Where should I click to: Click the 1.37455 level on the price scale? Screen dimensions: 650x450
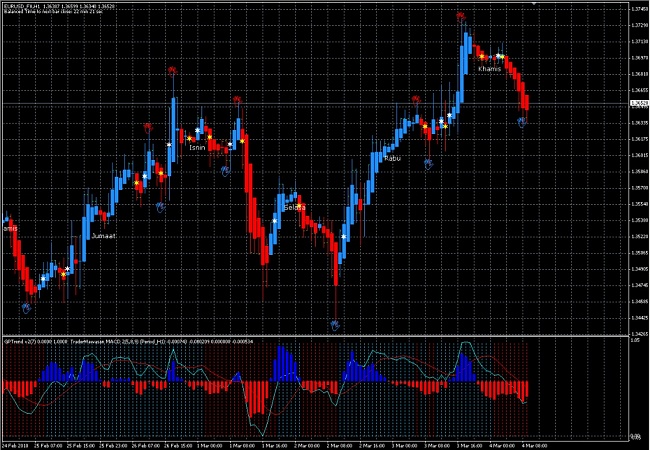tap(638, 9)
